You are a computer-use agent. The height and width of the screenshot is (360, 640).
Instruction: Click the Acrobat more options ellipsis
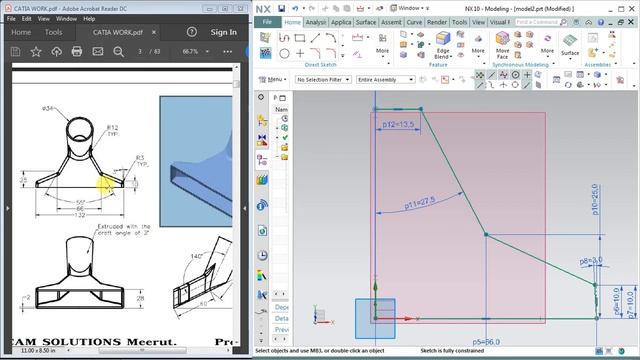[228, 51]
